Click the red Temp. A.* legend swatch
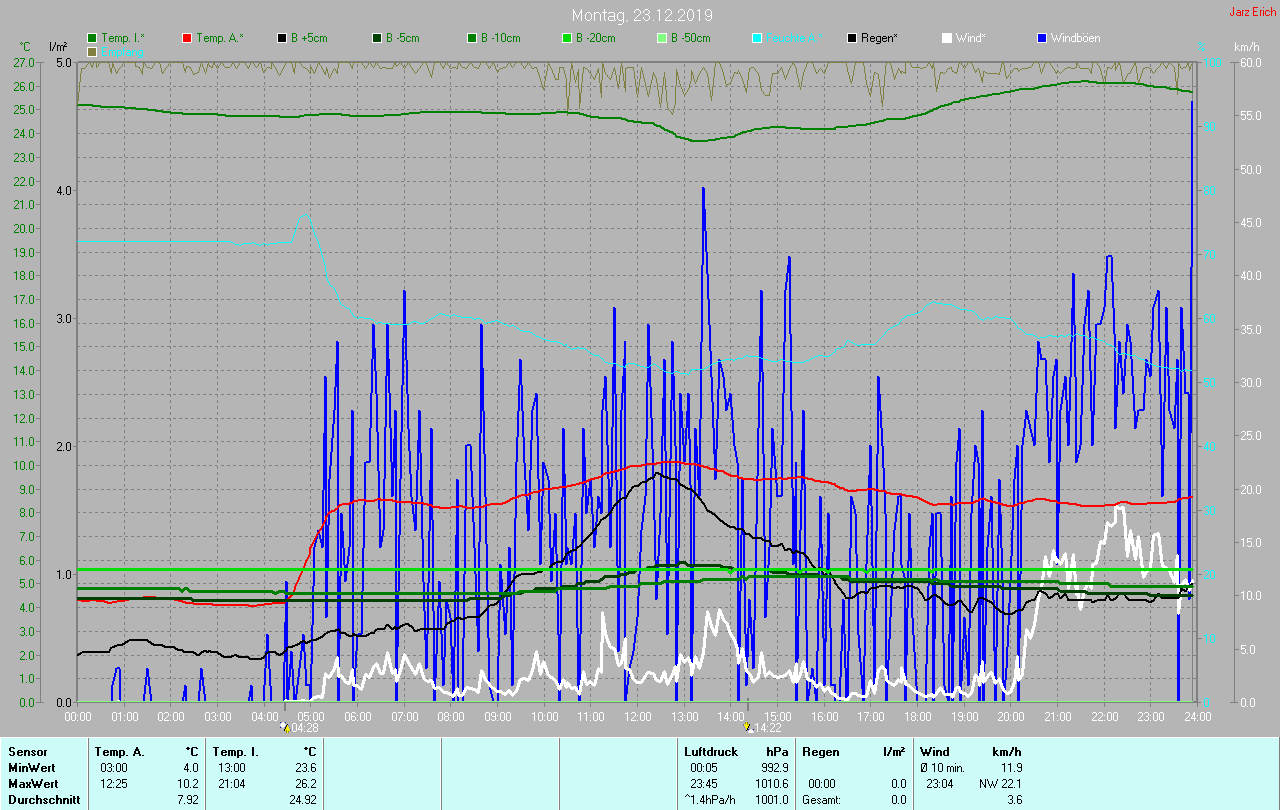The height and width of the screenshot is (810, 1280). pos(188,38)
